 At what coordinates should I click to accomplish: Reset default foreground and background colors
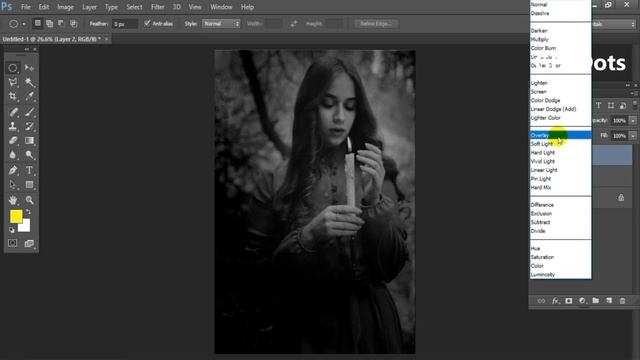[x=12, y=230]
